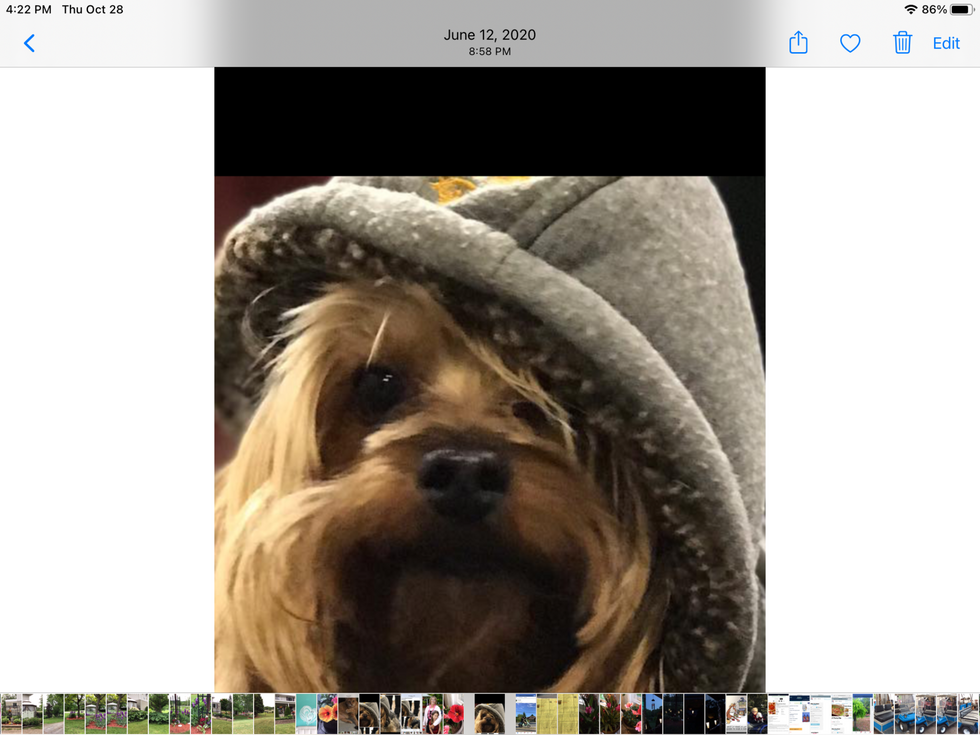Delete the photo with the trash icon

(x=902, y=42)
